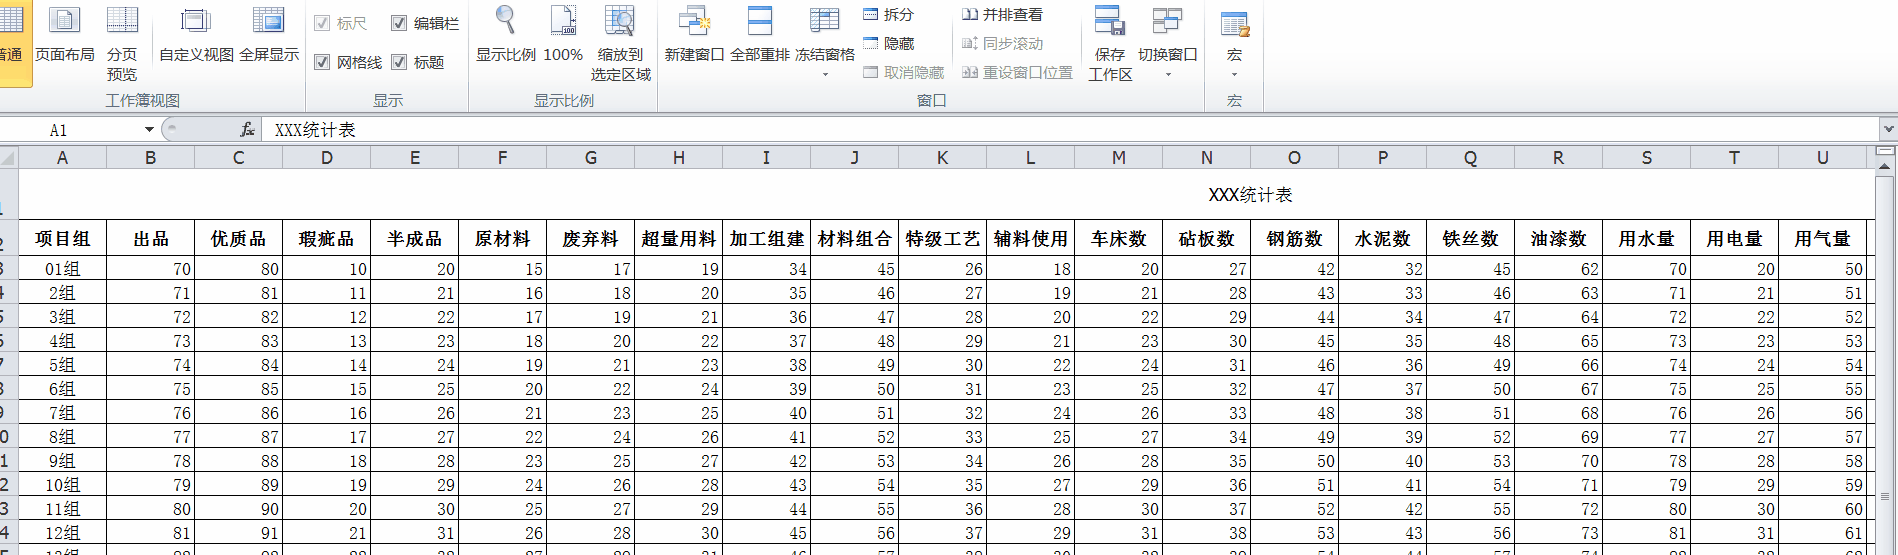
Task: Open the Name Box dropdown arrow
Action: [149, 130]
